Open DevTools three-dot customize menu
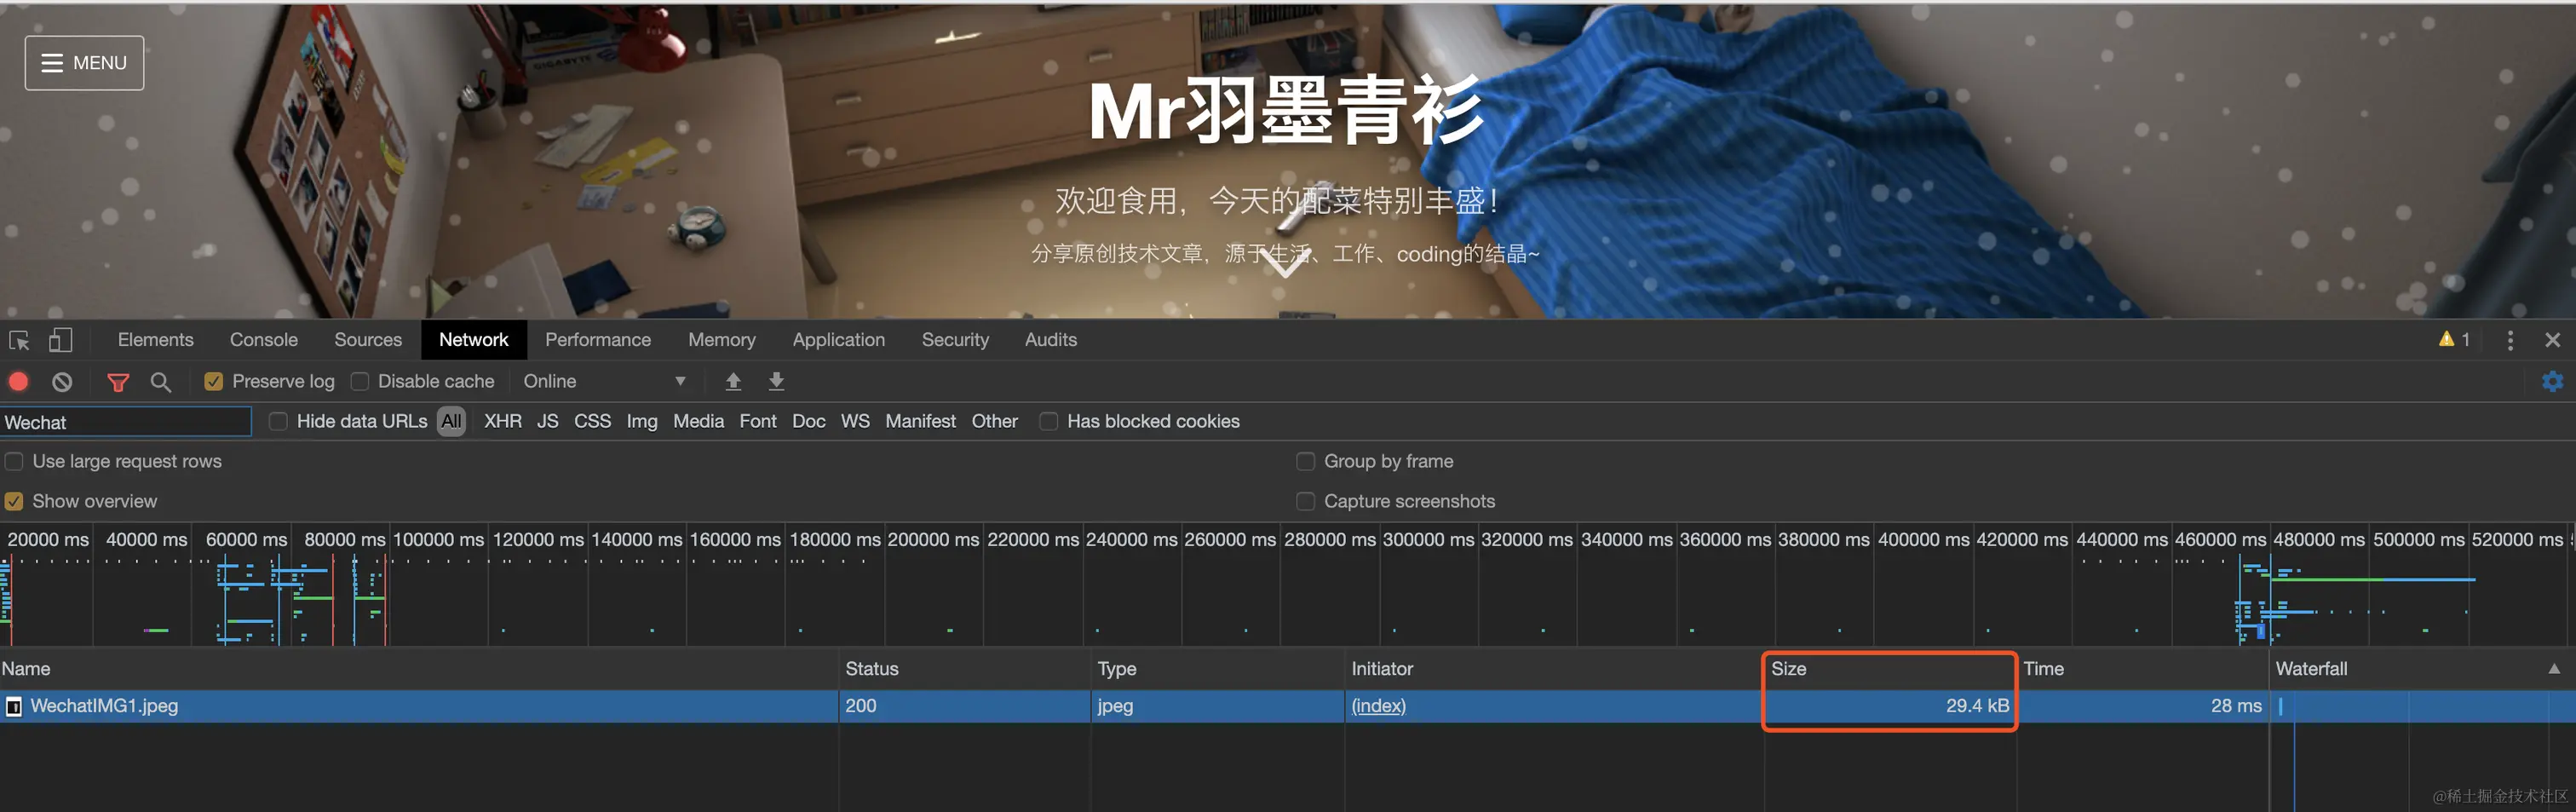Viewport: 2576px width, 812px height. click(2510, 340)
